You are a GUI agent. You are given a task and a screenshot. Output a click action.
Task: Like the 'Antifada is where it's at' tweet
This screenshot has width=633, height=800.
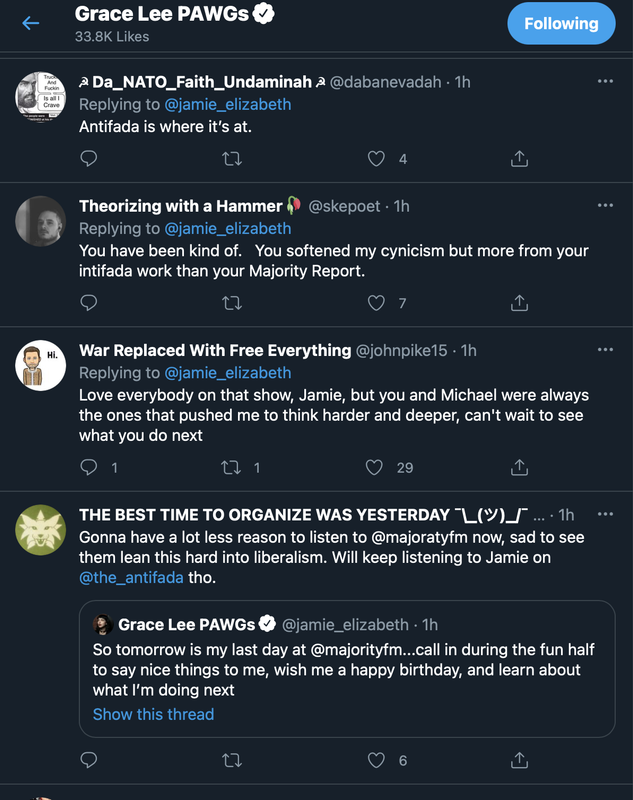(x=377, y=158)
